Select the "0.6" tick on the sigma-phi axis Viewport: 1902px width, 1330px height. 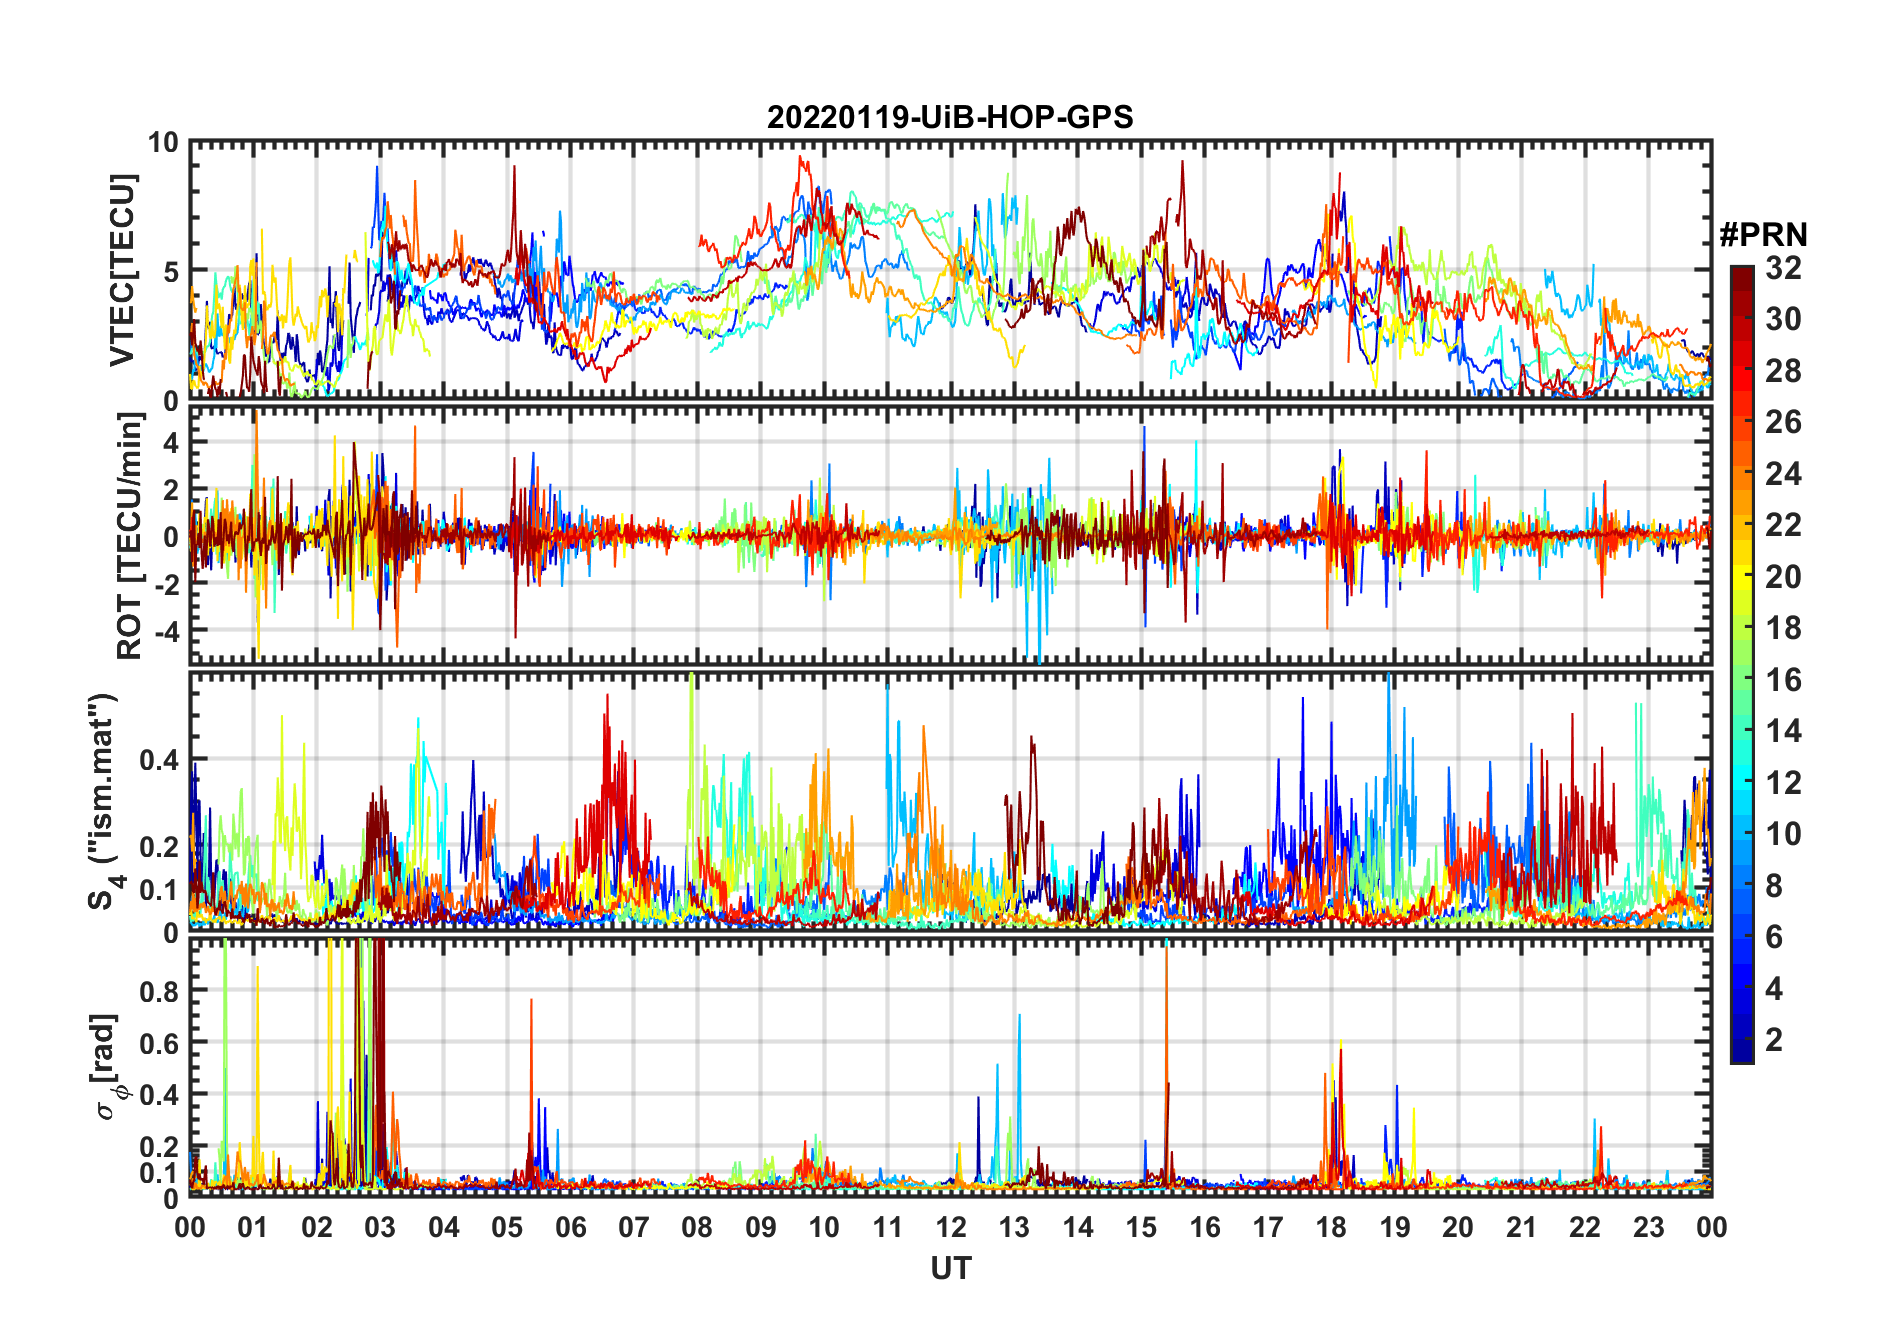159,1044
